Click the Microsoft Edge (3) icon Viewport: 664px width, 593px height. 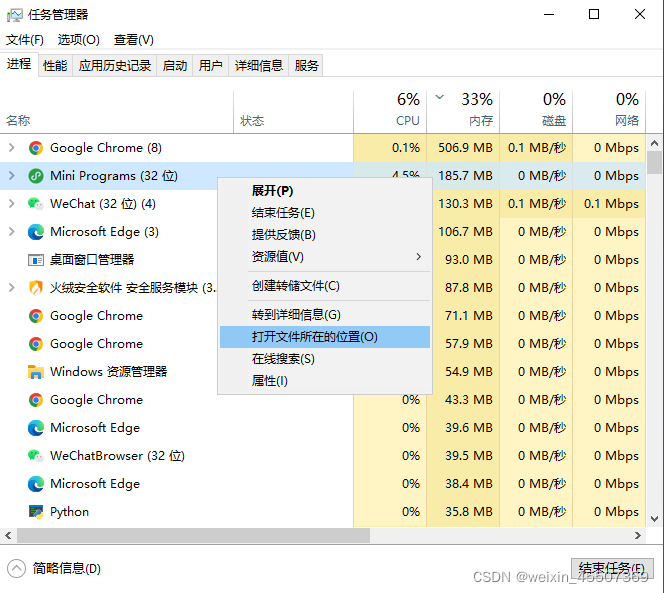pyautogui.click(x=36, y=232)
